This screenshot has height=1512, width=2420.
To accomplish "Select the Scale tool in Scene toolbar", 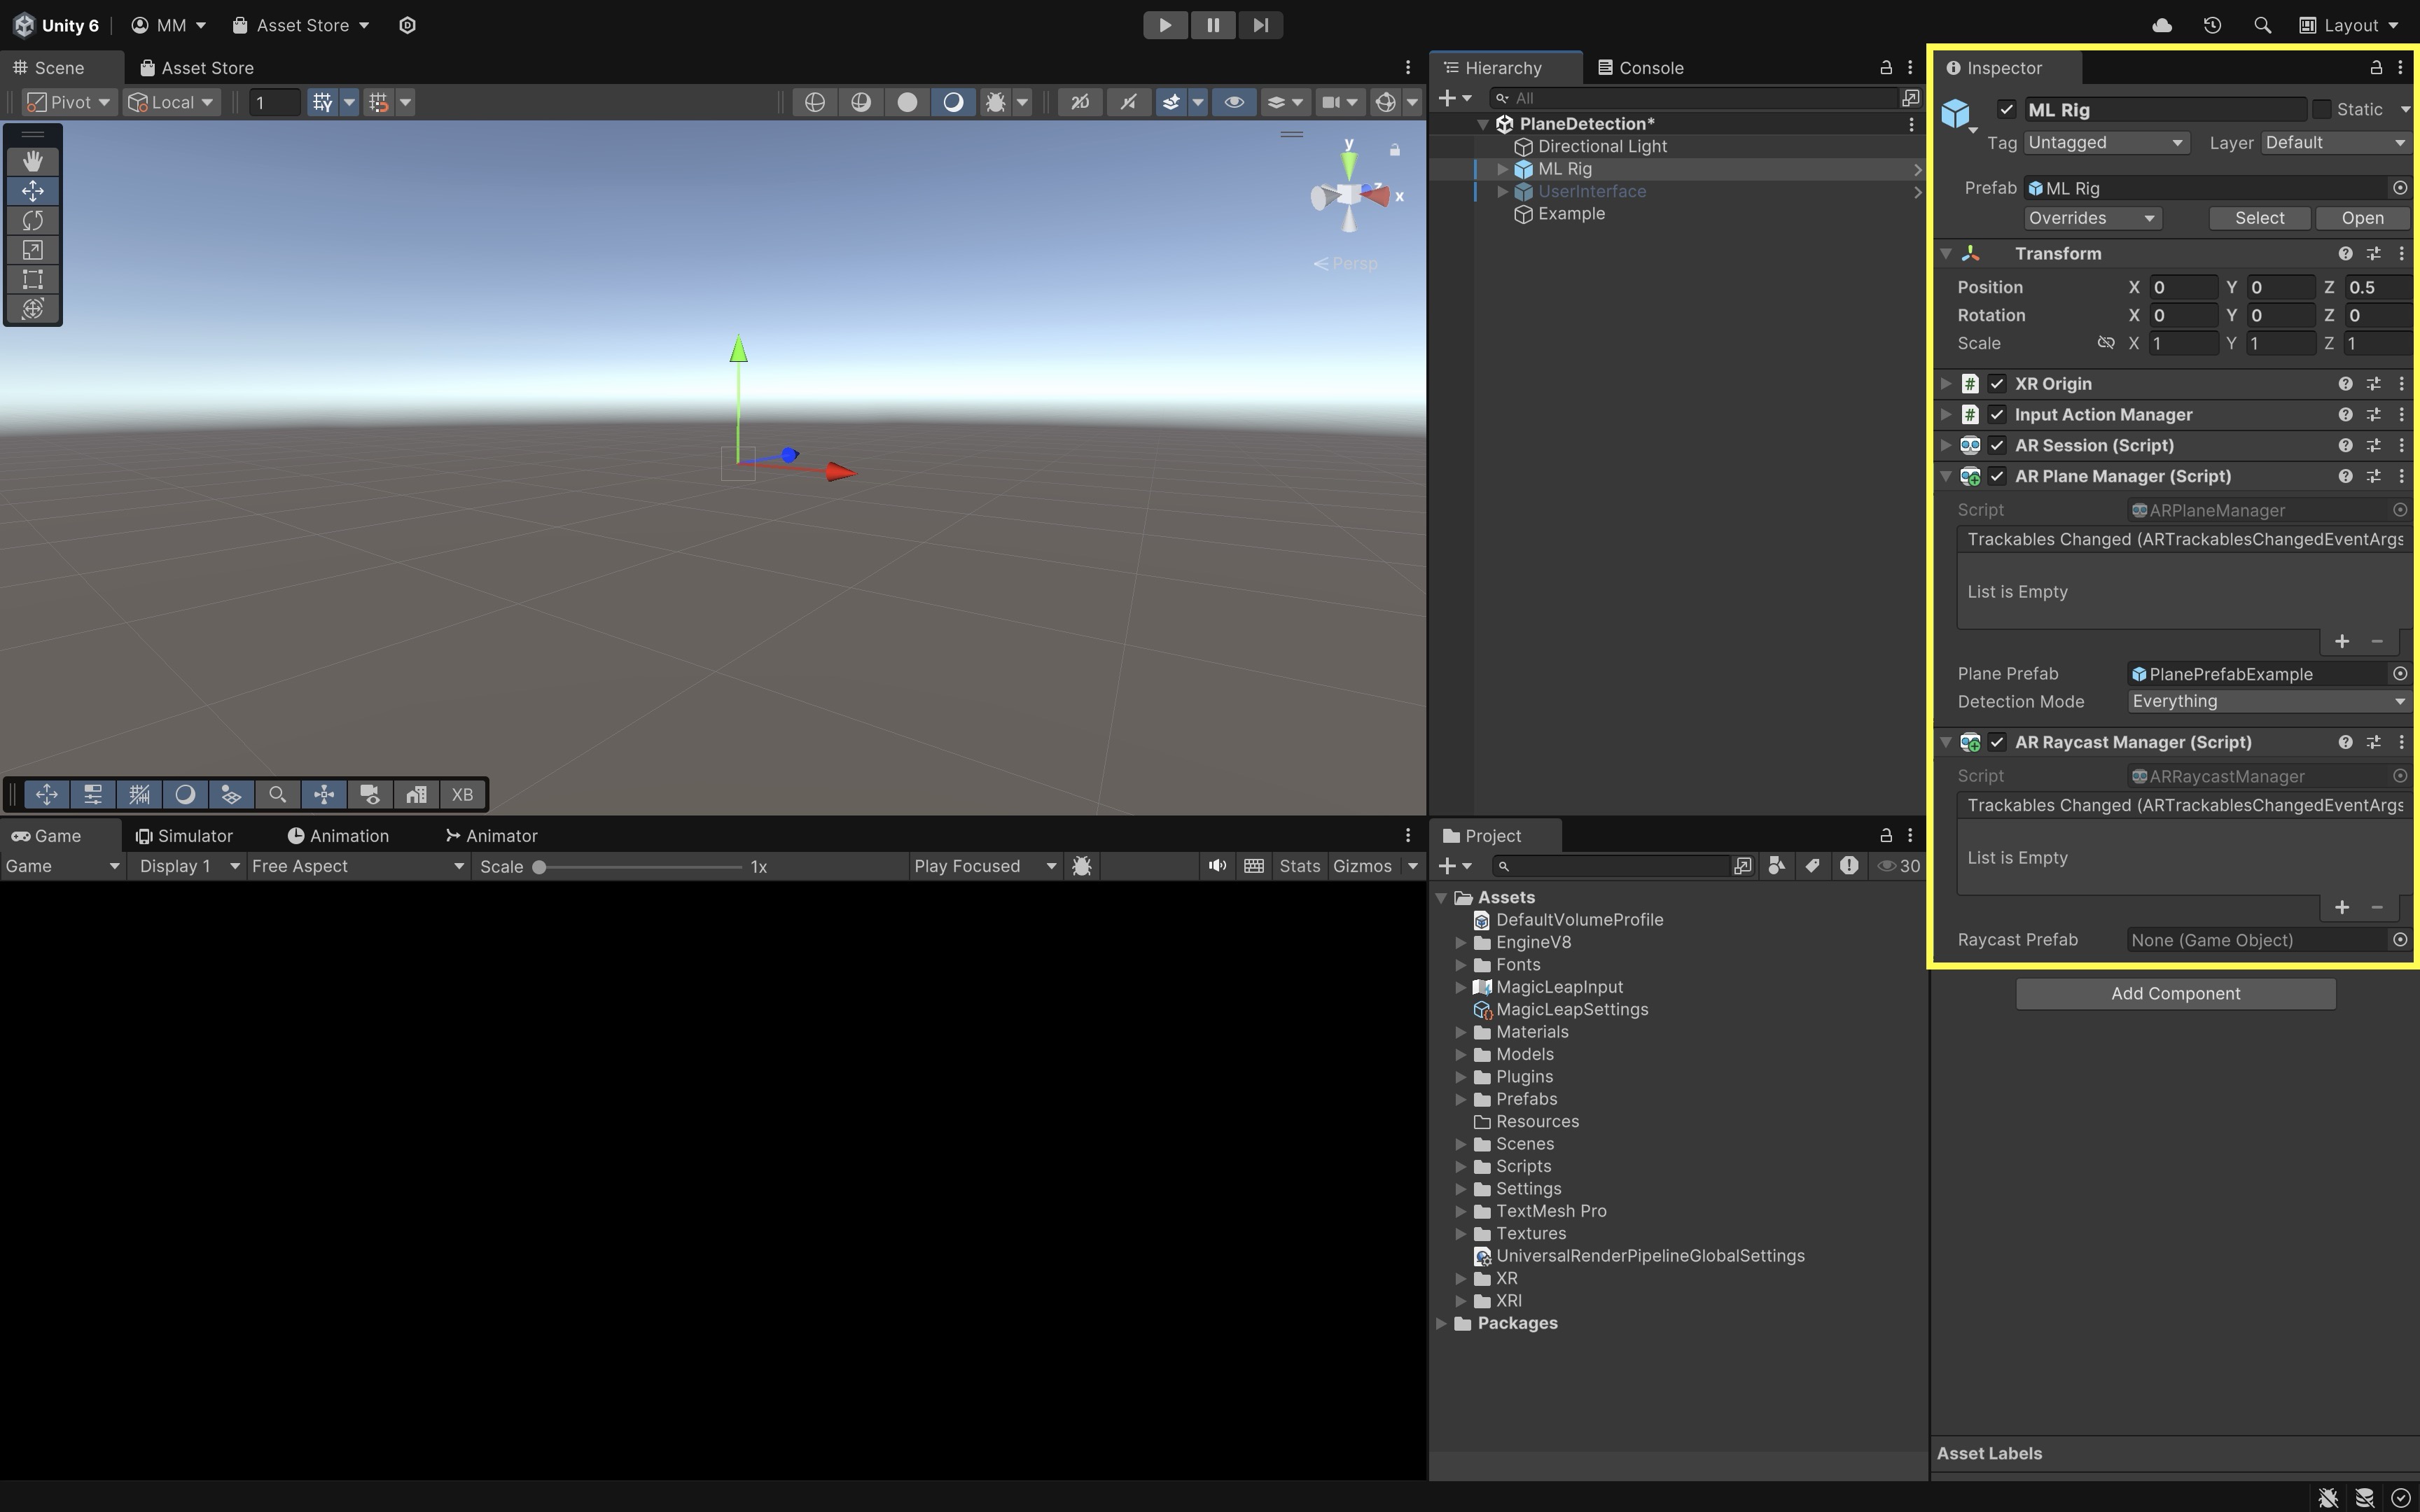I will (x=32, y=250).
